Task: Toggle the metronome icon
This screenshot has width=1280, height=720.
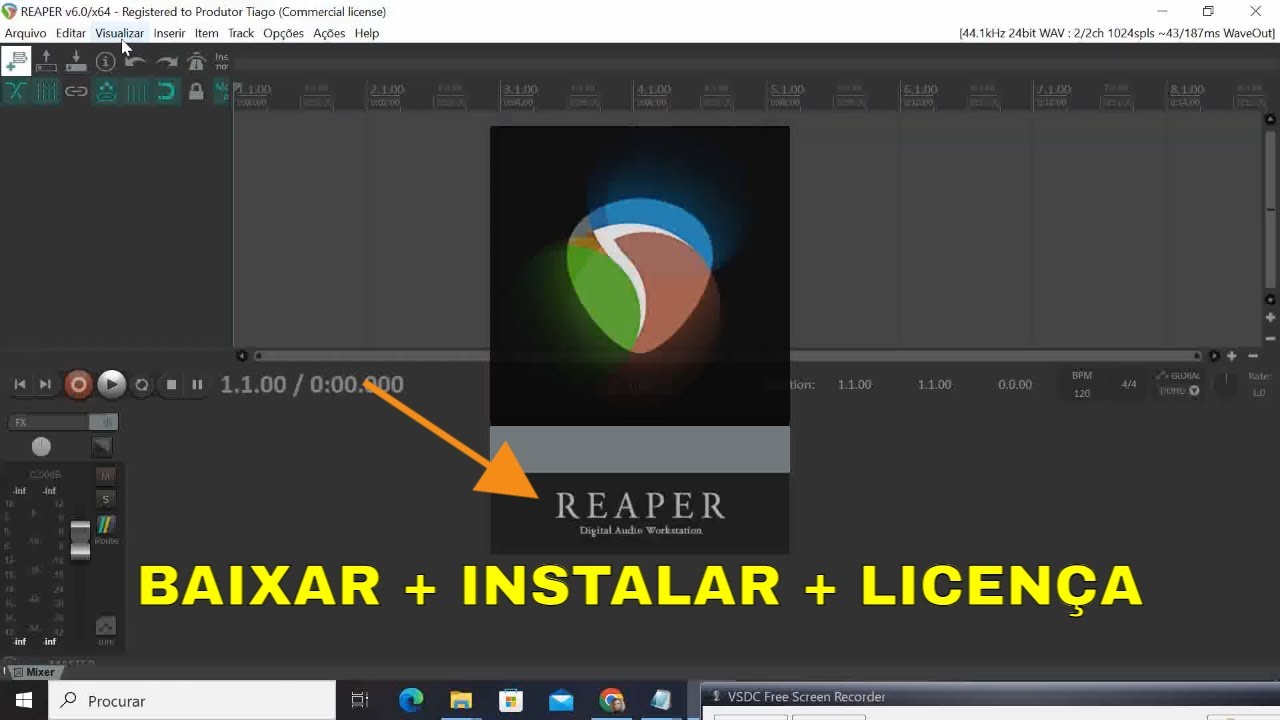Action: pos(196,62)
